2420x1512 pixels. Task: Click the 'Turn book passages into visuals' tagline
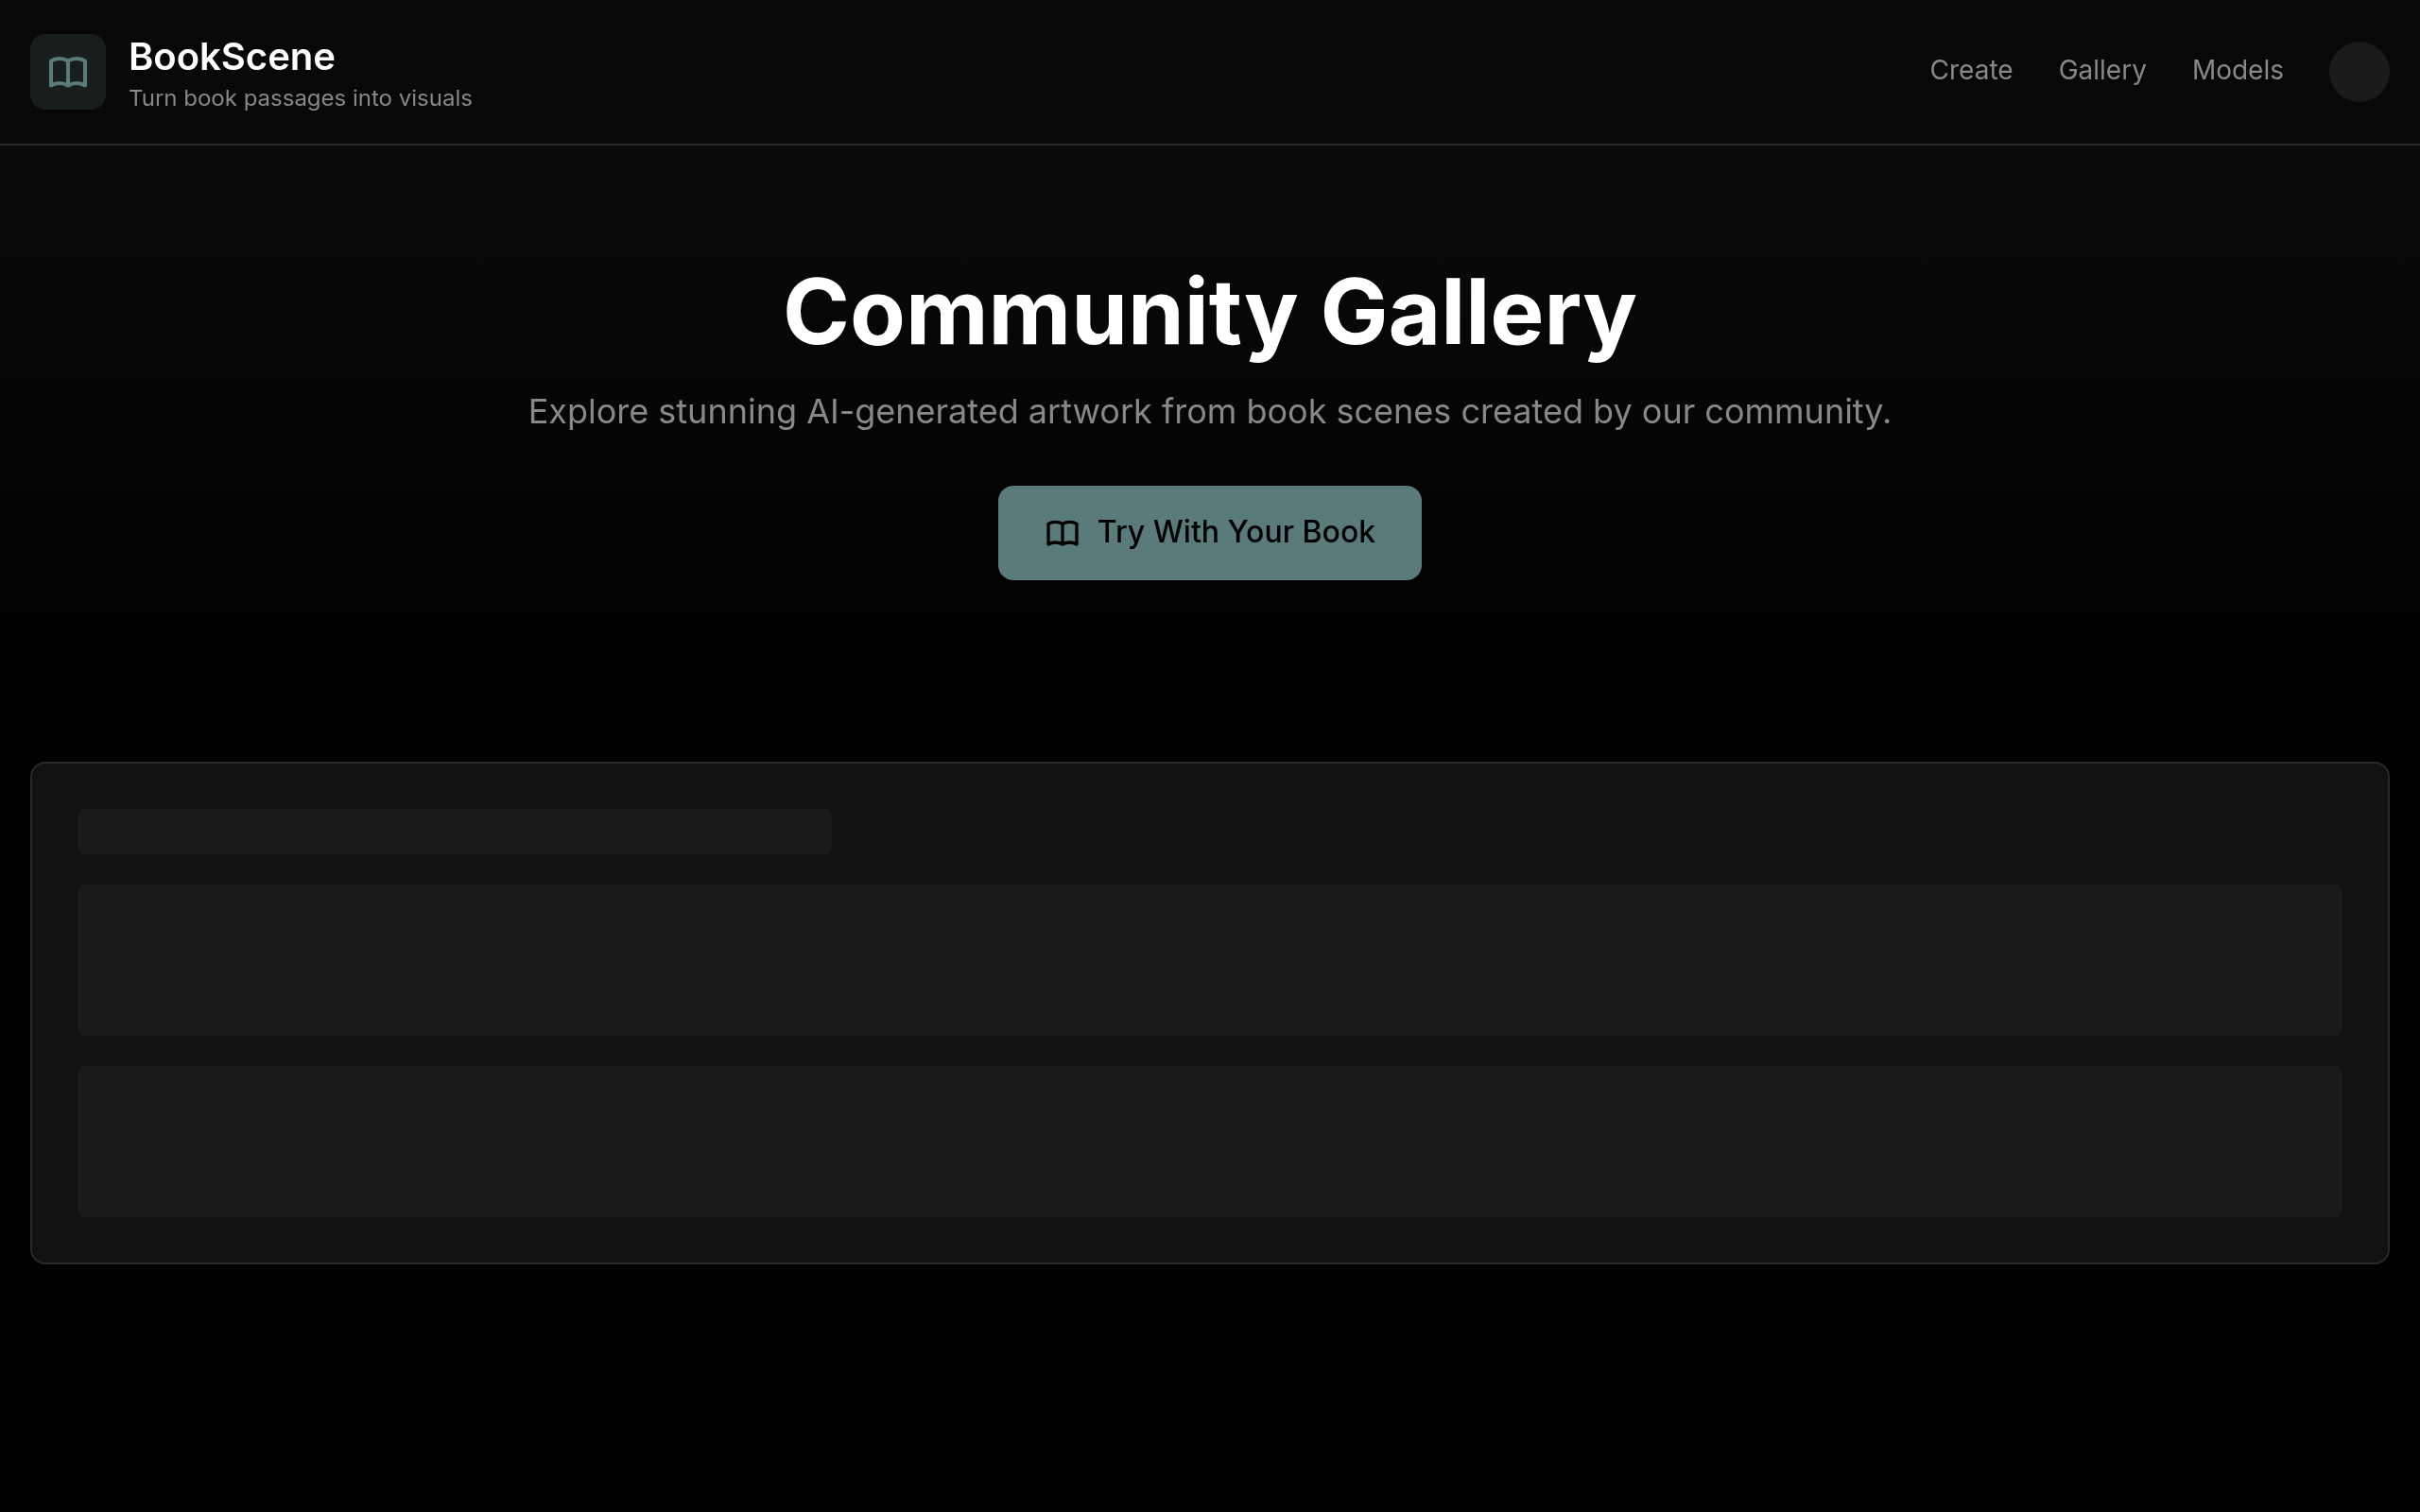pos(300,99)
